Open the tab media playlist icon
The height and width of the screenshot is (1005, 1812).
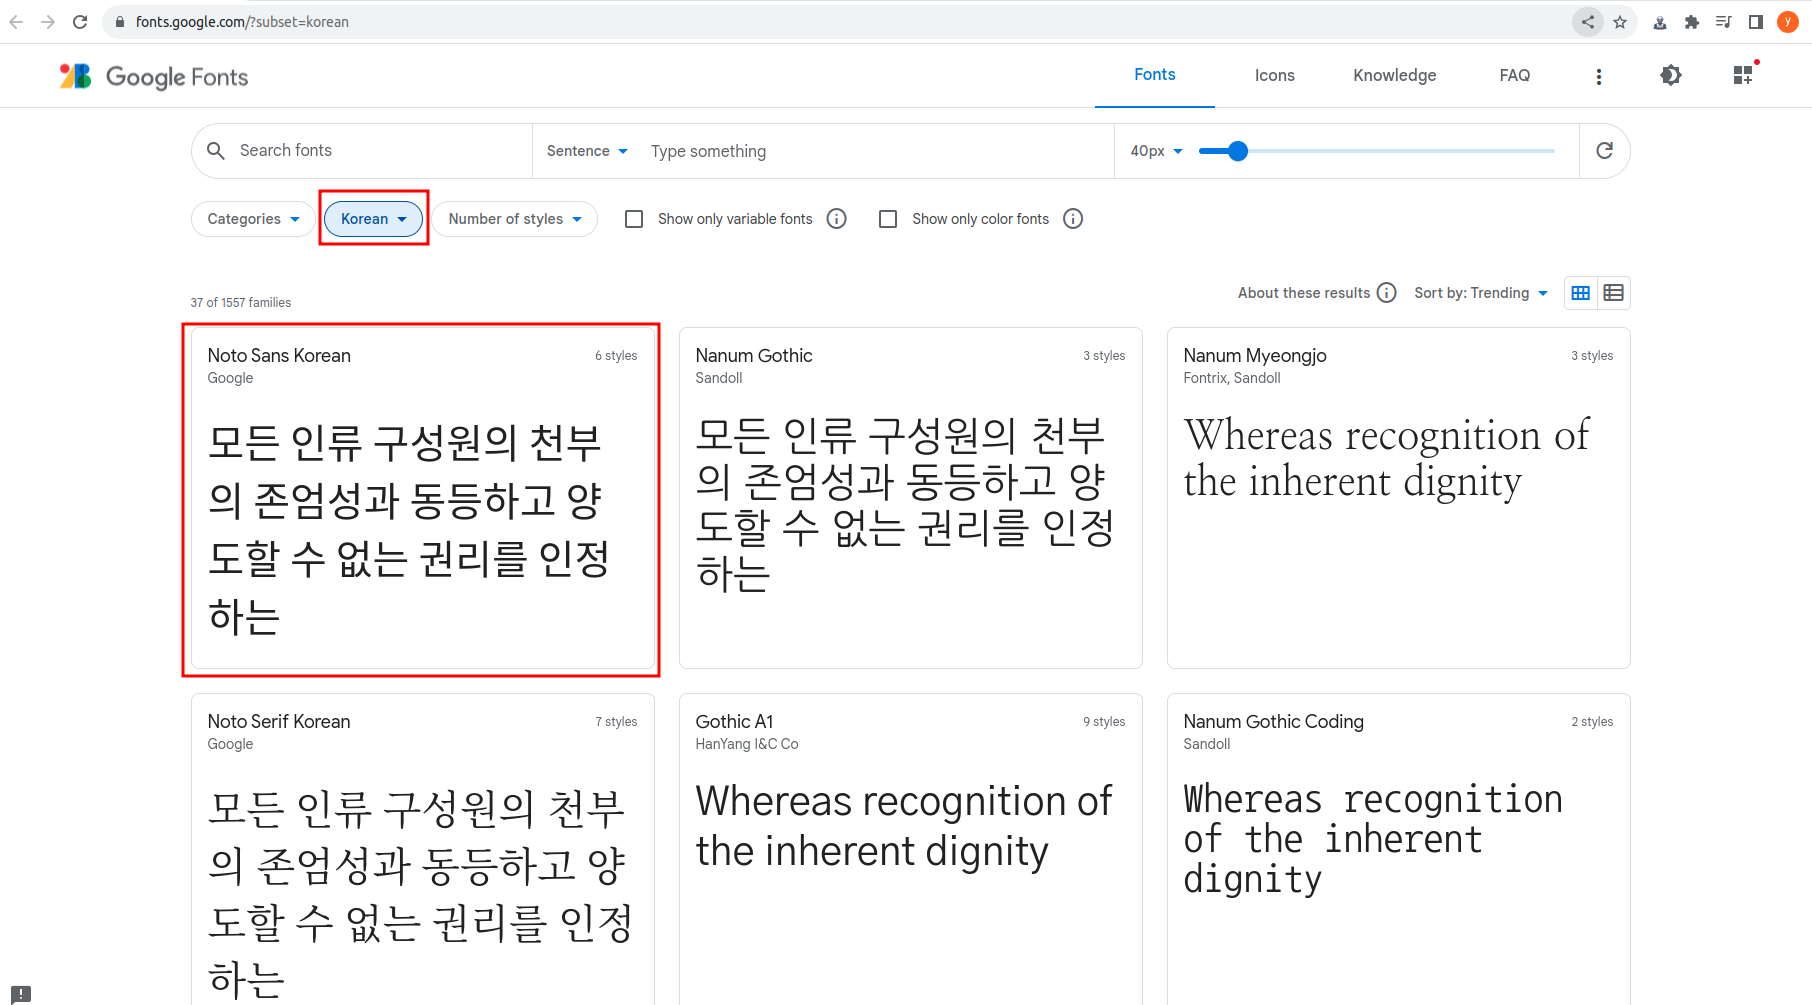tap(1723, 22)
